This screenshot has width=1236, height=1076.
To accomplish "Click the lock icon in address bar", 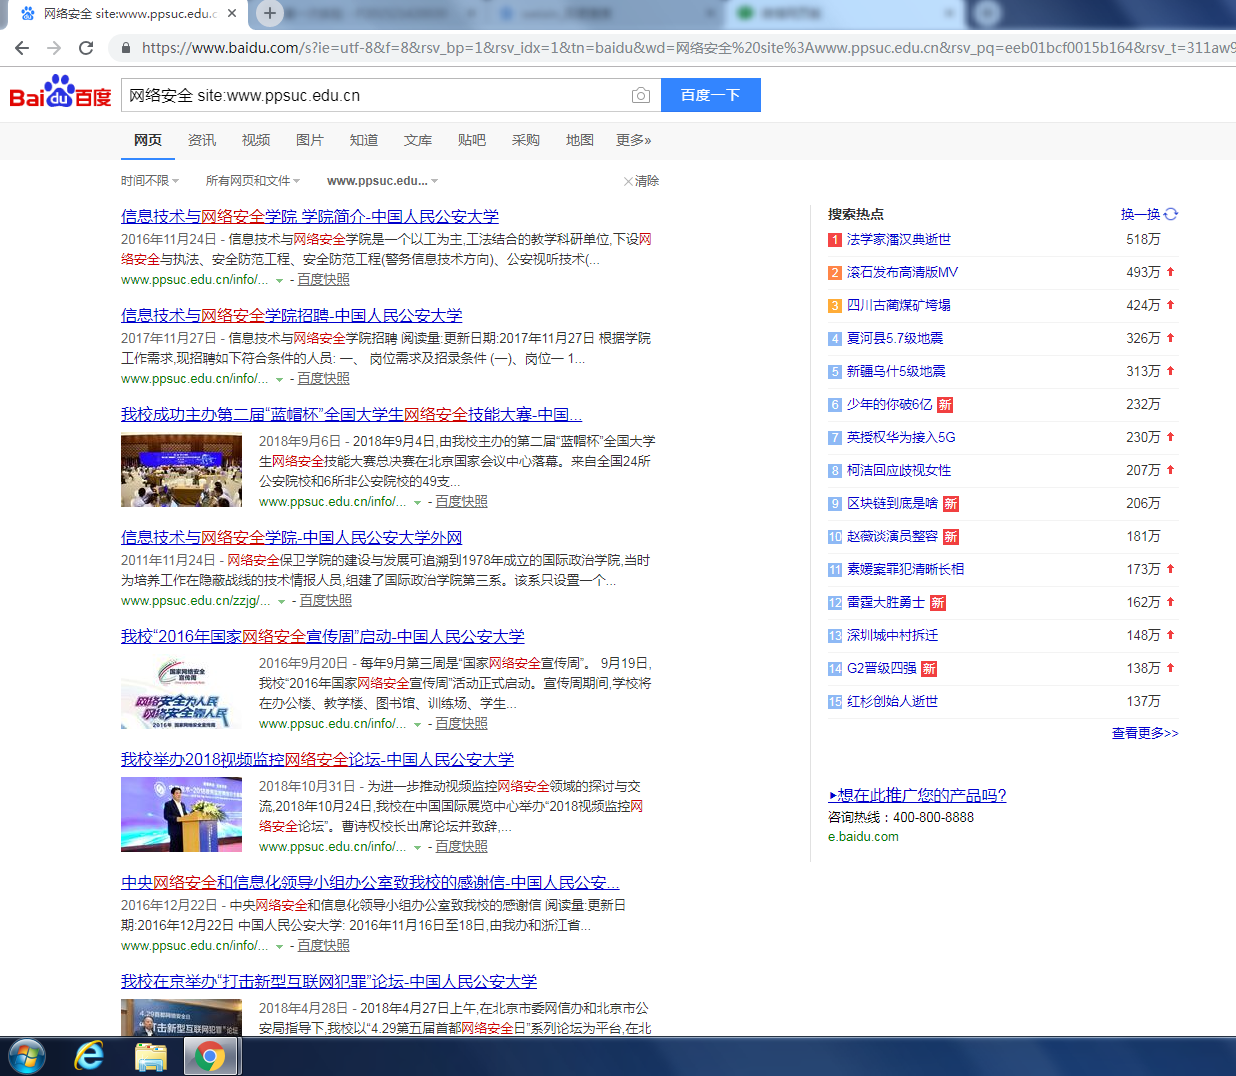I will pos(125,48).
